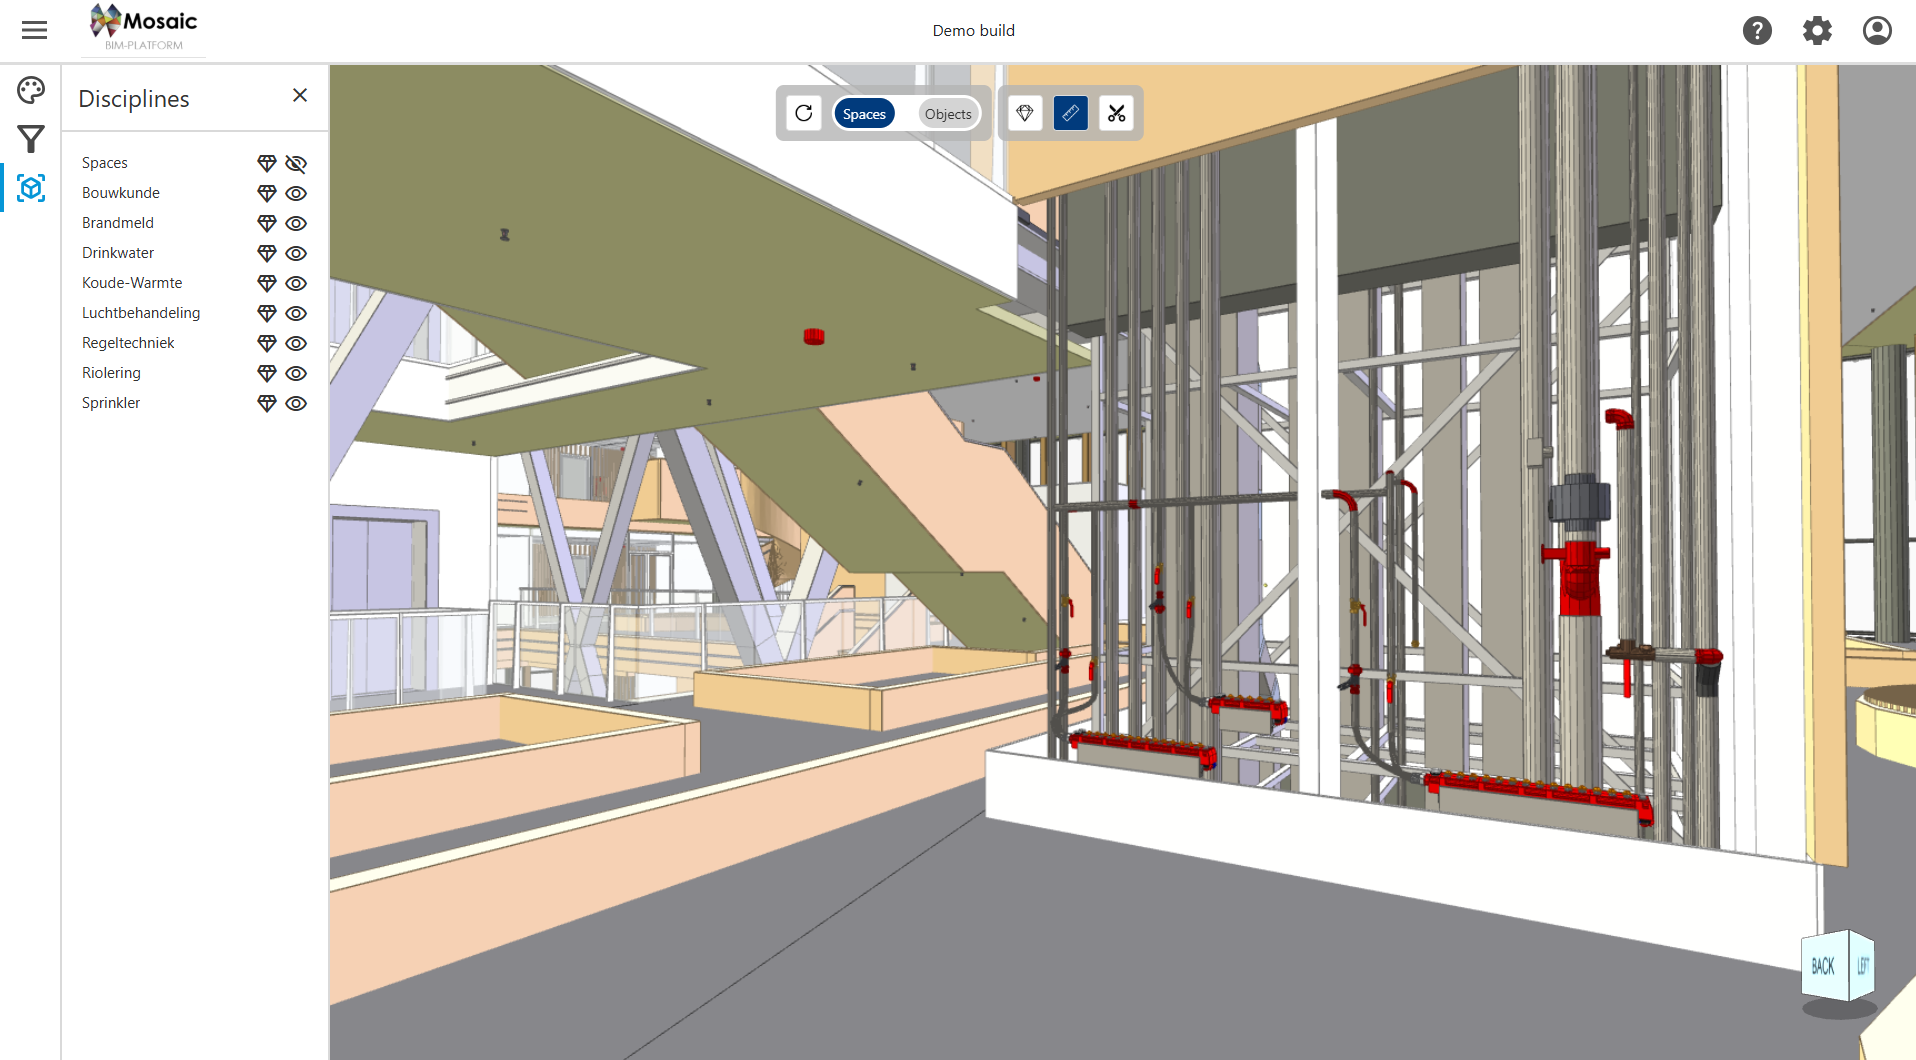The image size is (1916, 1060).
Task: Select the Spaces discipline label
Action: 105,163
